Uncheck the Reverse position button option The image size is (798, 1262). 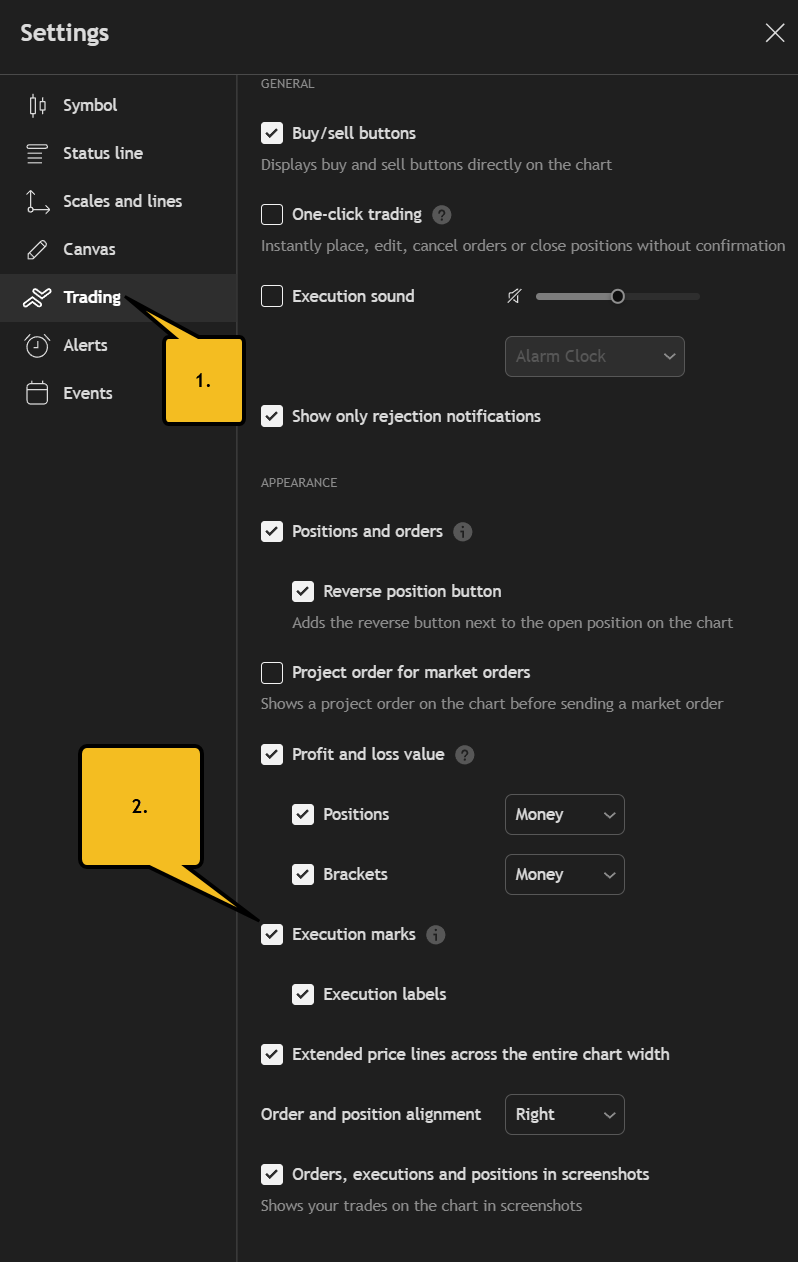(303, 591)
